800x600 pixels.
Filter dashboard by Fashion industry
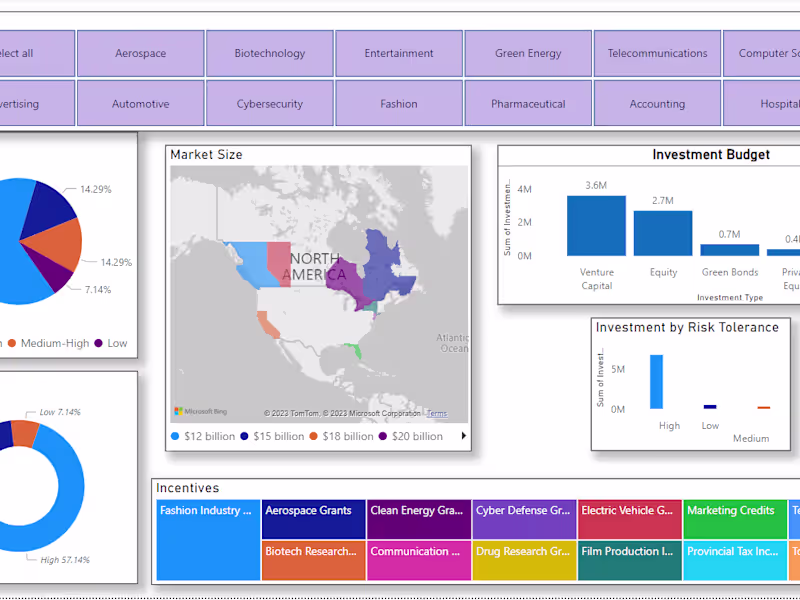[398, 103]
